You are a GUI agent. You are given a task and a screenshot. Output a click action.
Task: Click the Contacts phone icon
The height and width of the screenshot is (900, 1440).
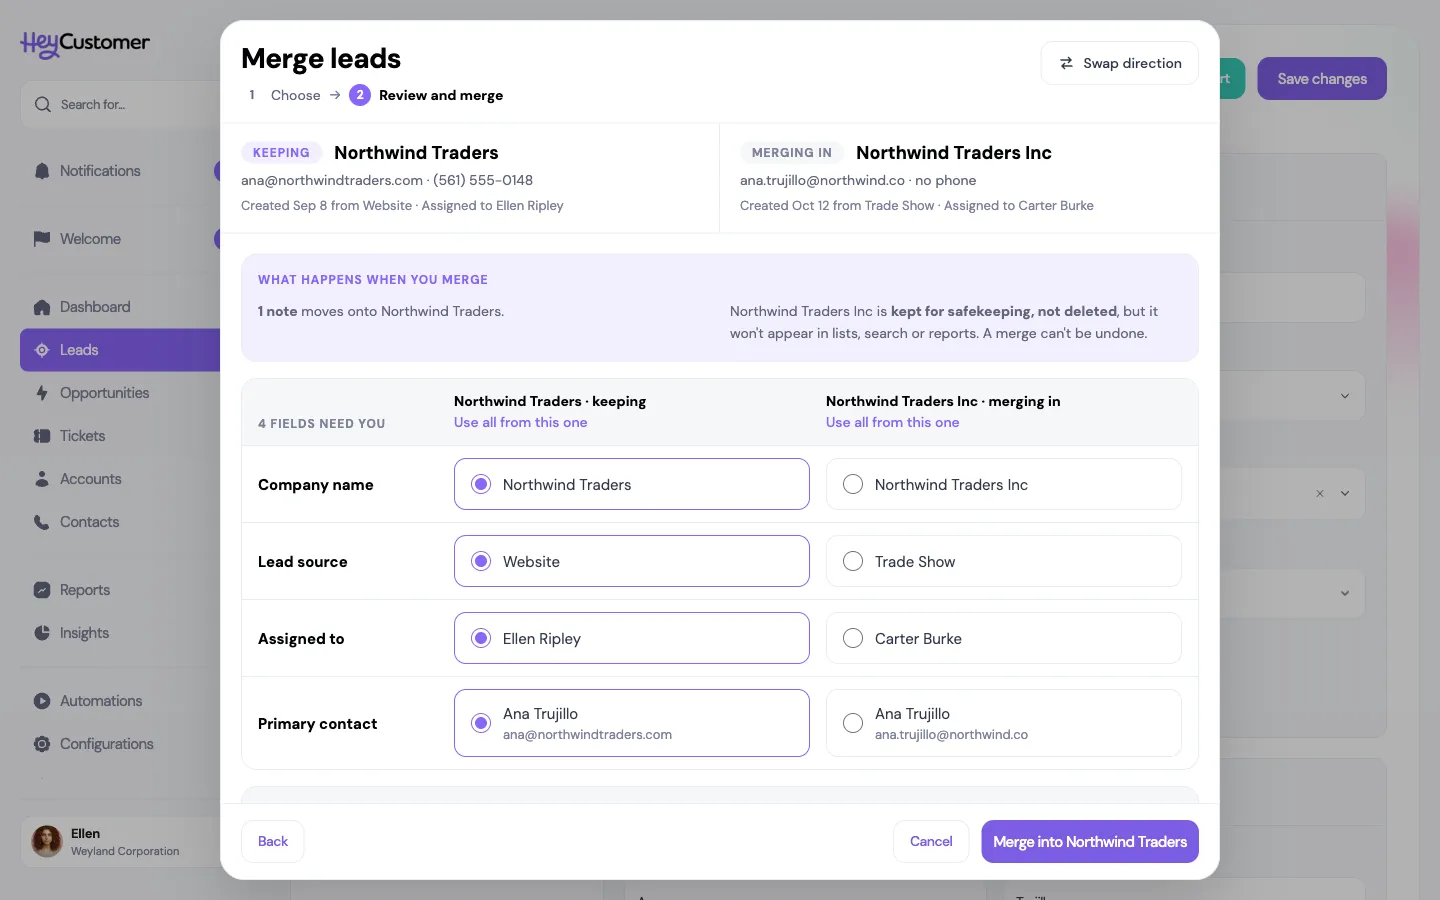(42, 522)
